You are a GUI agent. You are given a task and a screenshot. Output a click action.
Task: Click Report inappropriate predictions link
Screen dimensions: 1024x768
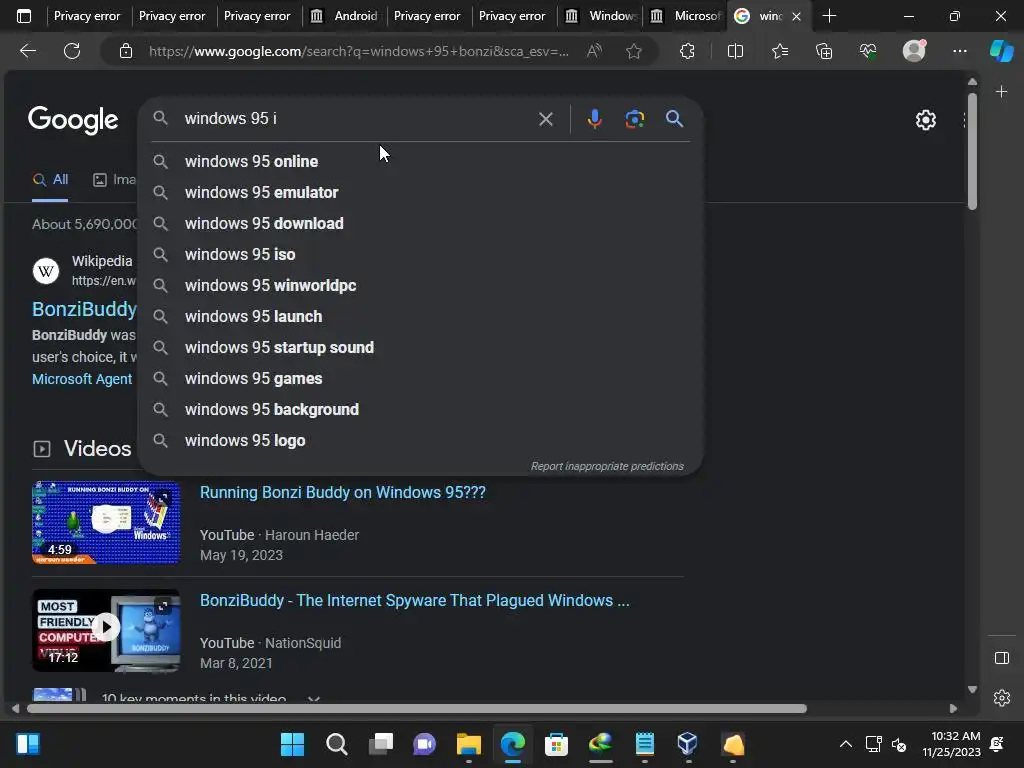[x=607, y=466]
